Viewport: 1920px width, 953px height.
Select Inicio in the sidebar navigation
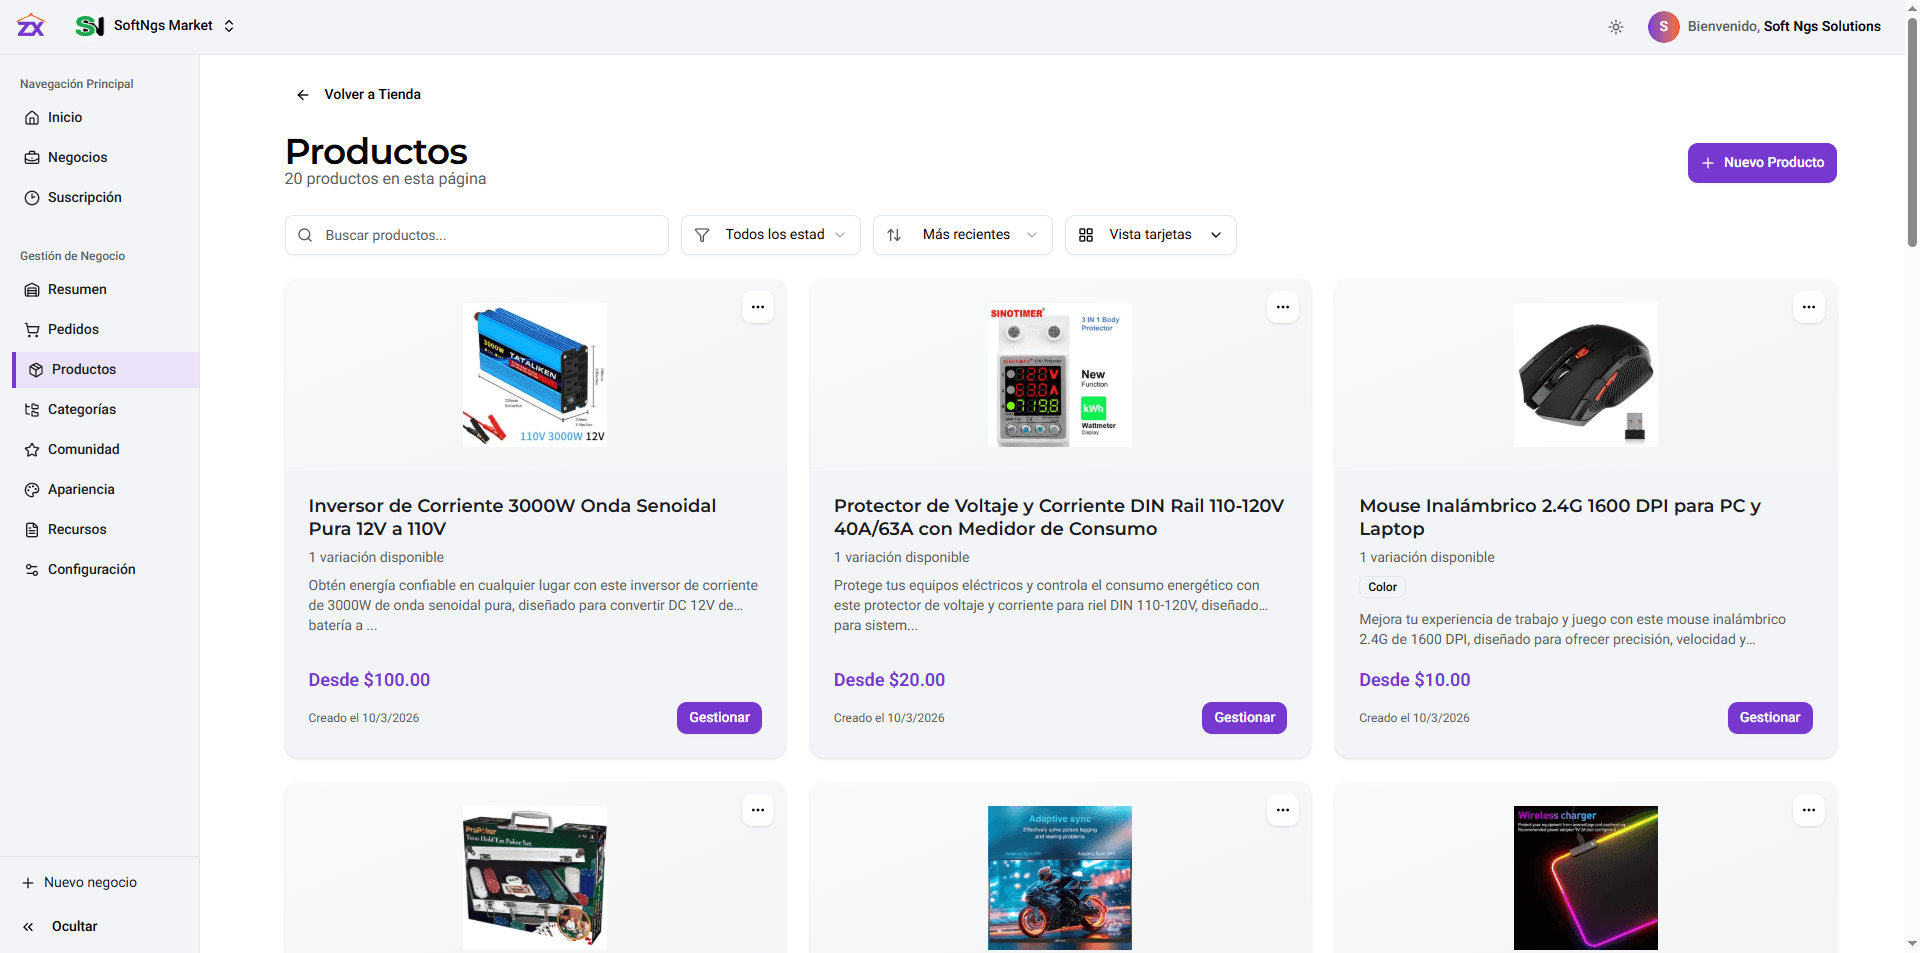coord(64,117)
